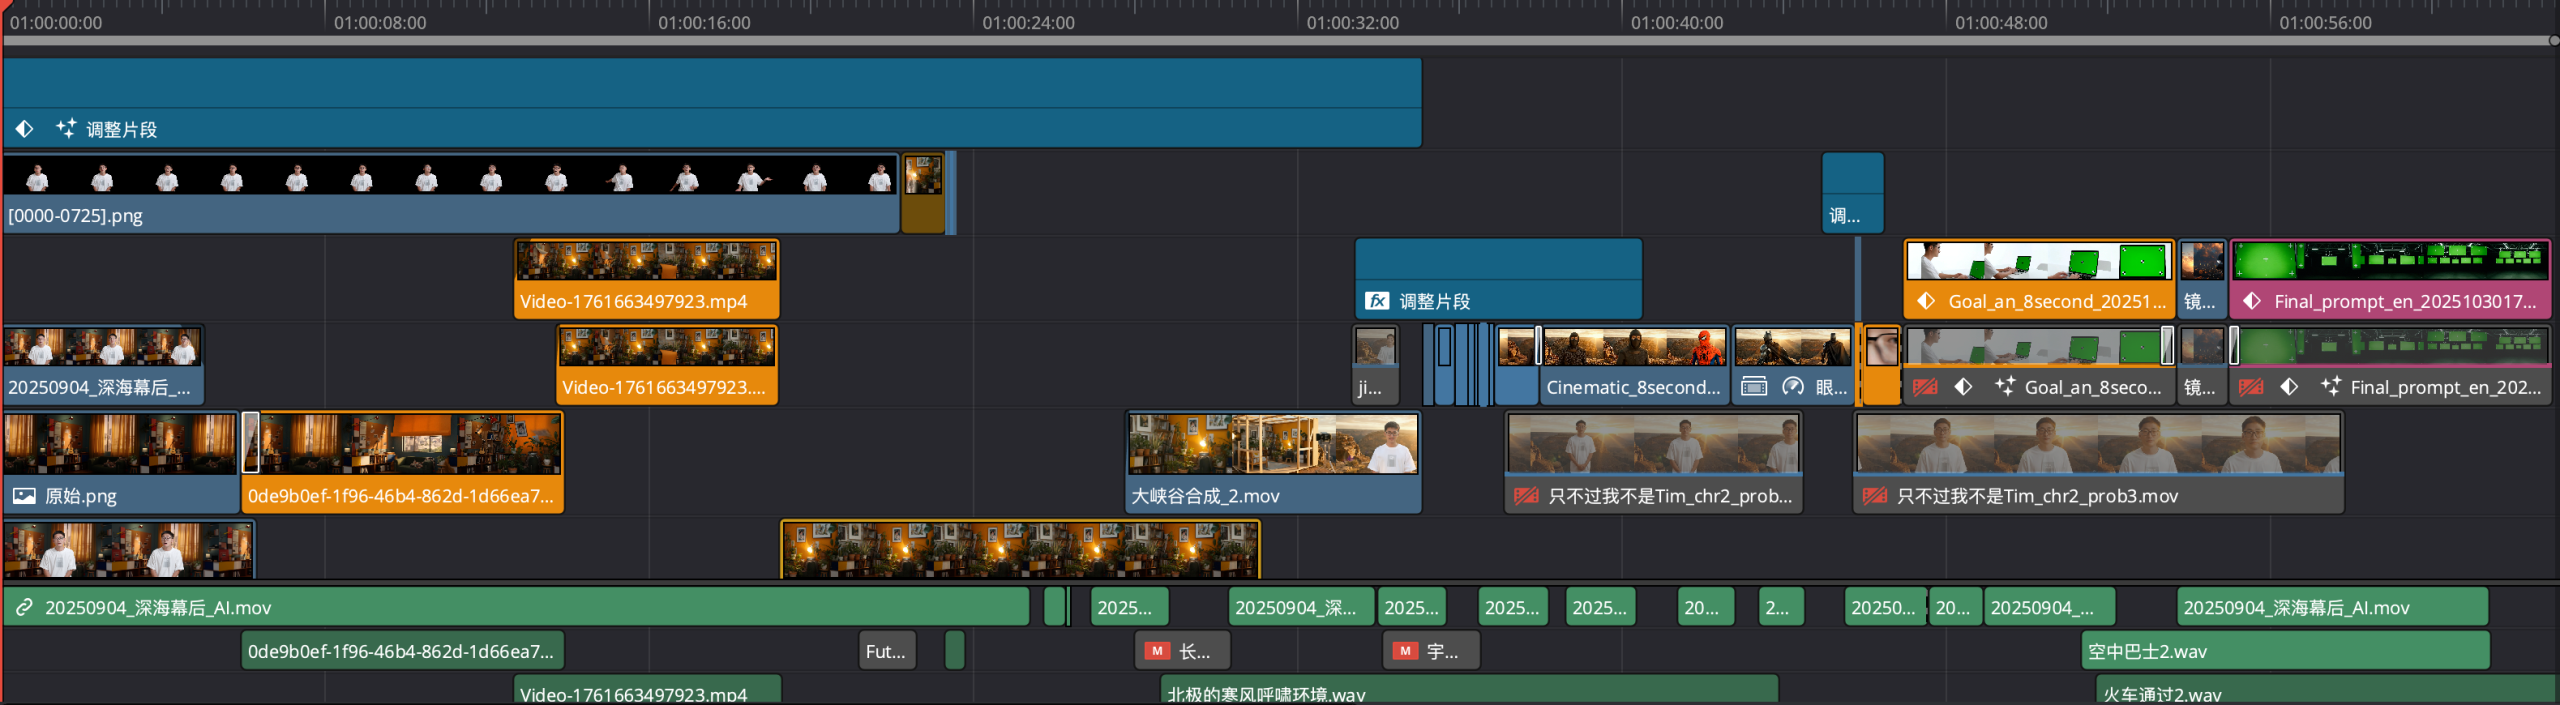
Task: Click keyframe diamond on top 调整片段 clip
Action: (x=25, y=129)
